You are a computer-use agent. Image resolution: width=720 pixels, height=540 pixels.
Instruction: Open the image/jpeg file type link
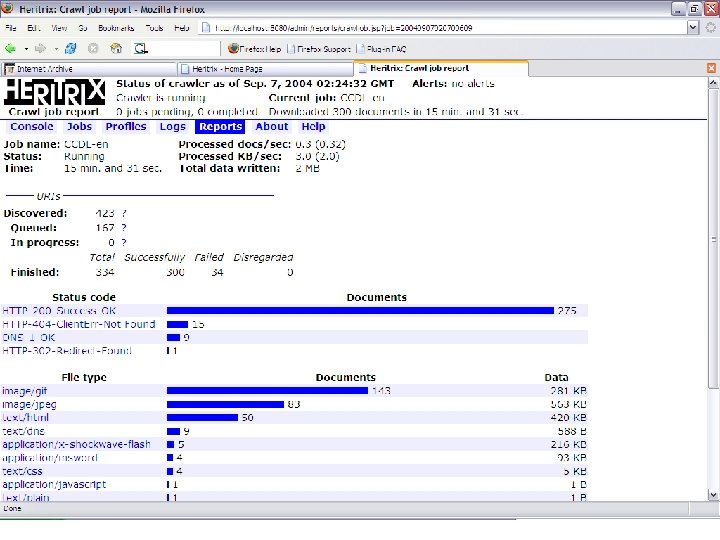(x=29, y=405)
